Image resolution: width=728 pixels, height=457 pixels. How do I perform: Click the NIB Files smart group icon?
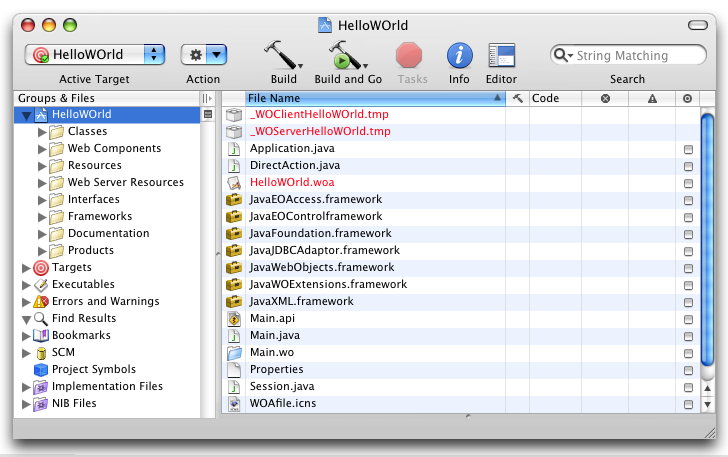coord(41,404)
